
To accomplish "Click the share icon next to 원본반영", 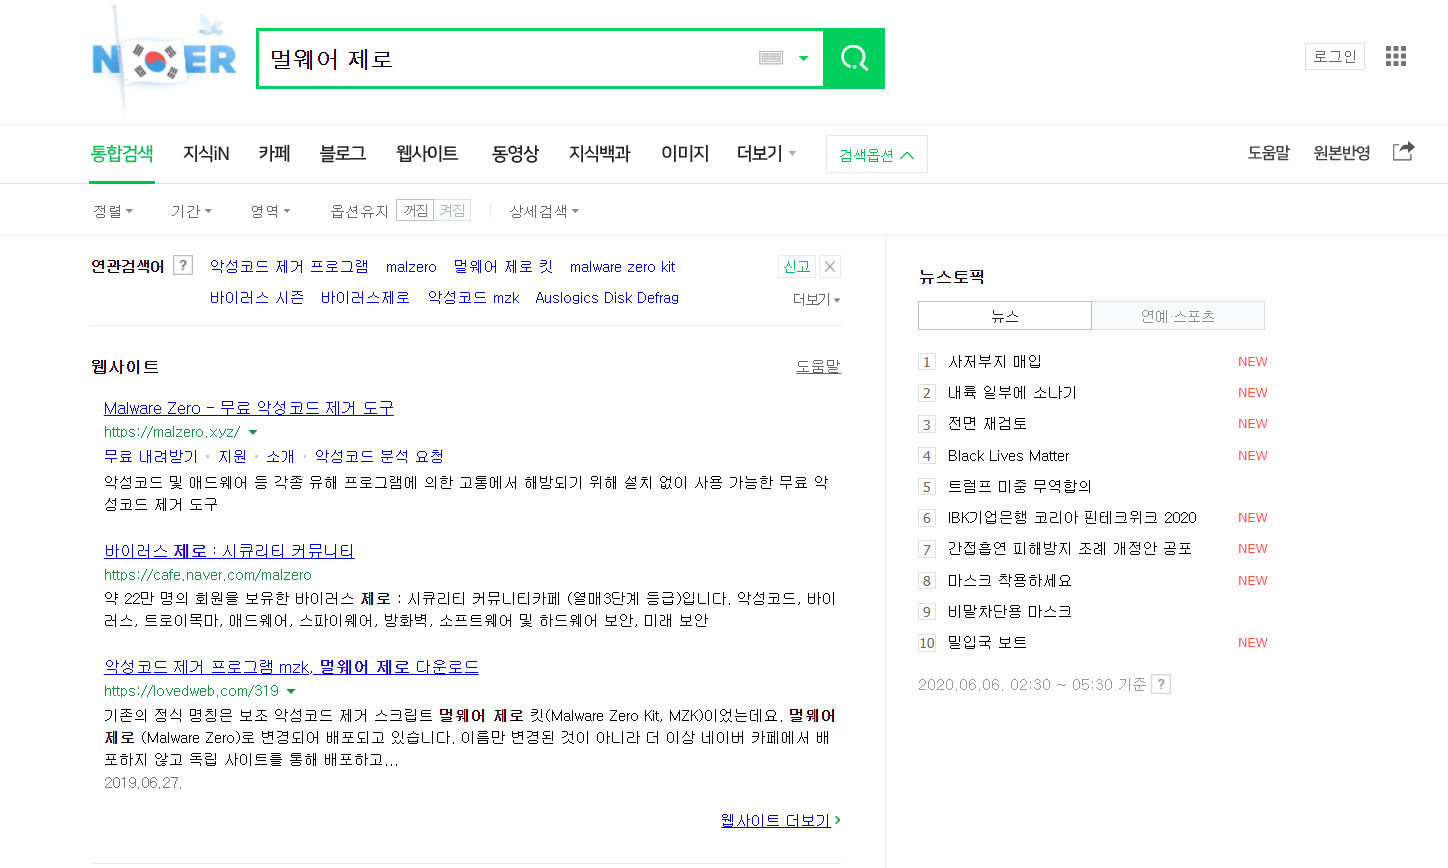I will [1404, 151].
